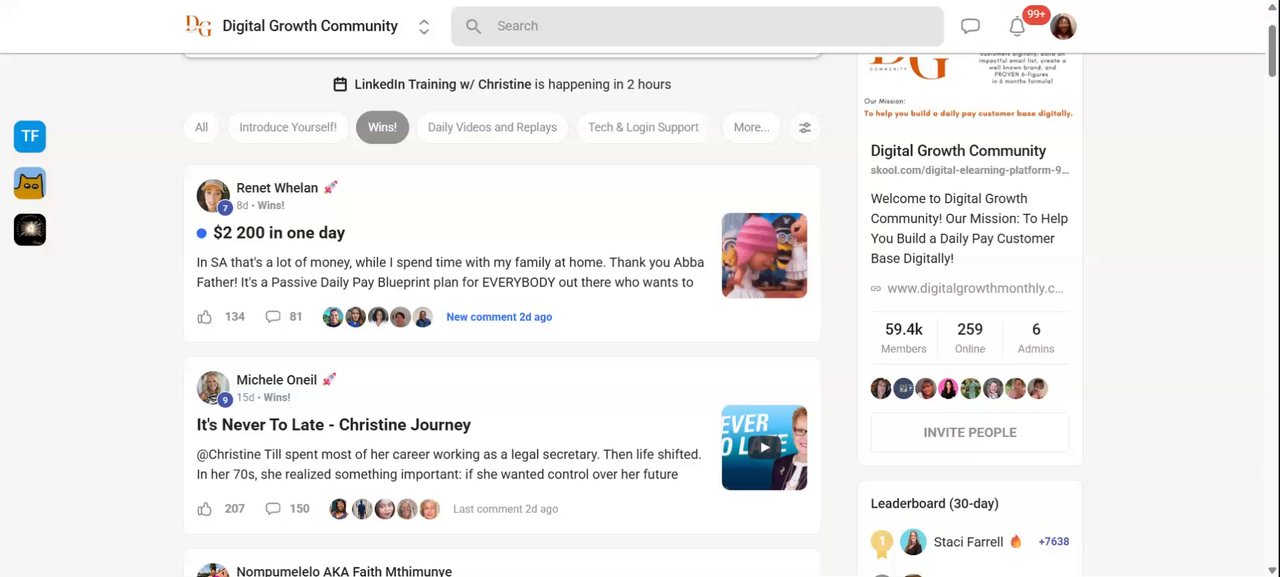The image size is (1280, 577).
Task: Select the Wins! category filter
Action: (382, 127)
